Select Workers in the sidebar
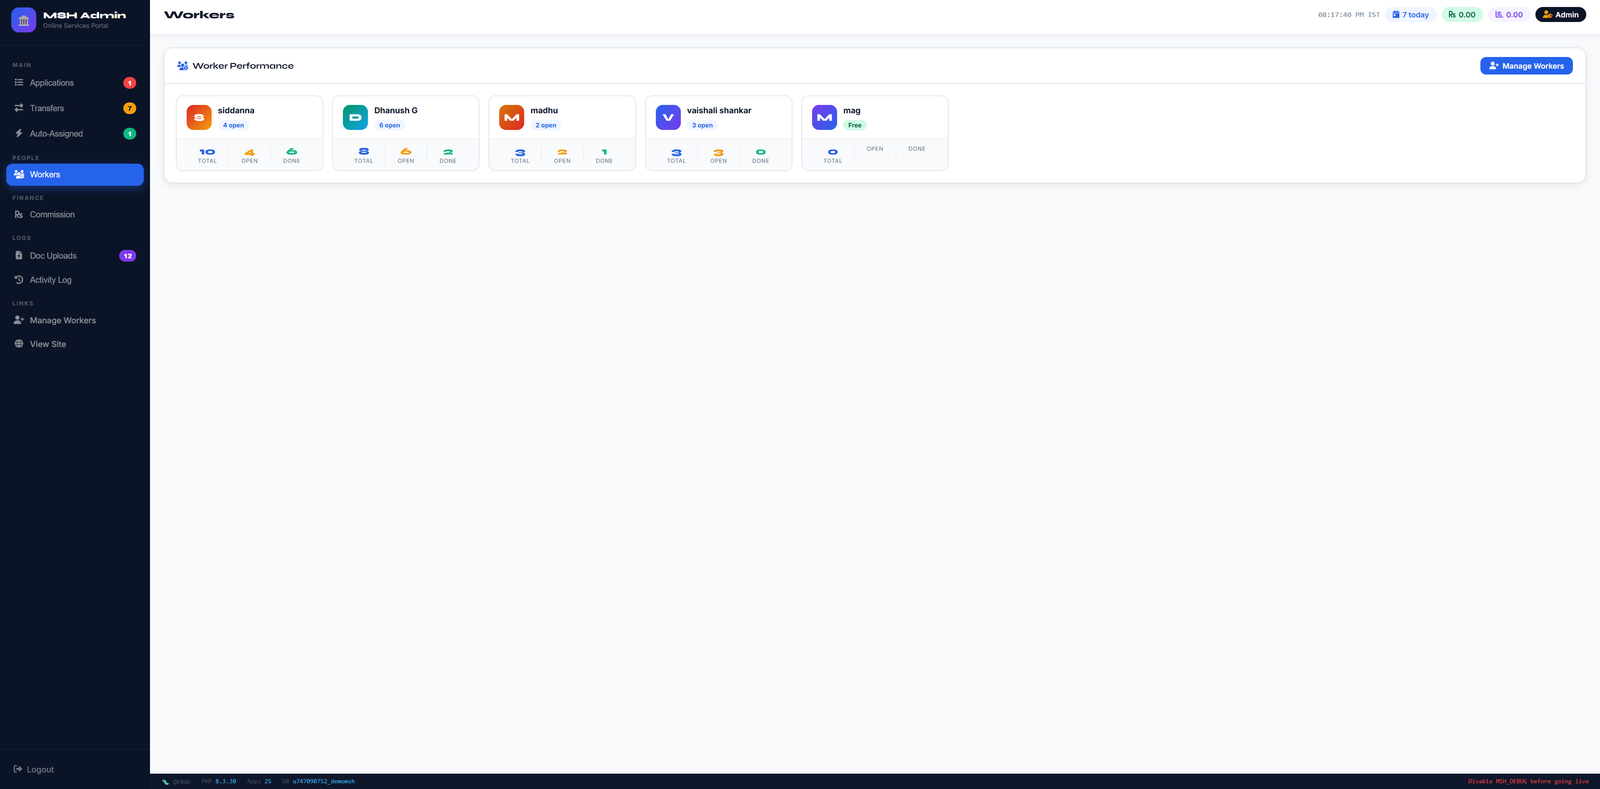The width and height of the screenshot is (1600, 789). 75,174
